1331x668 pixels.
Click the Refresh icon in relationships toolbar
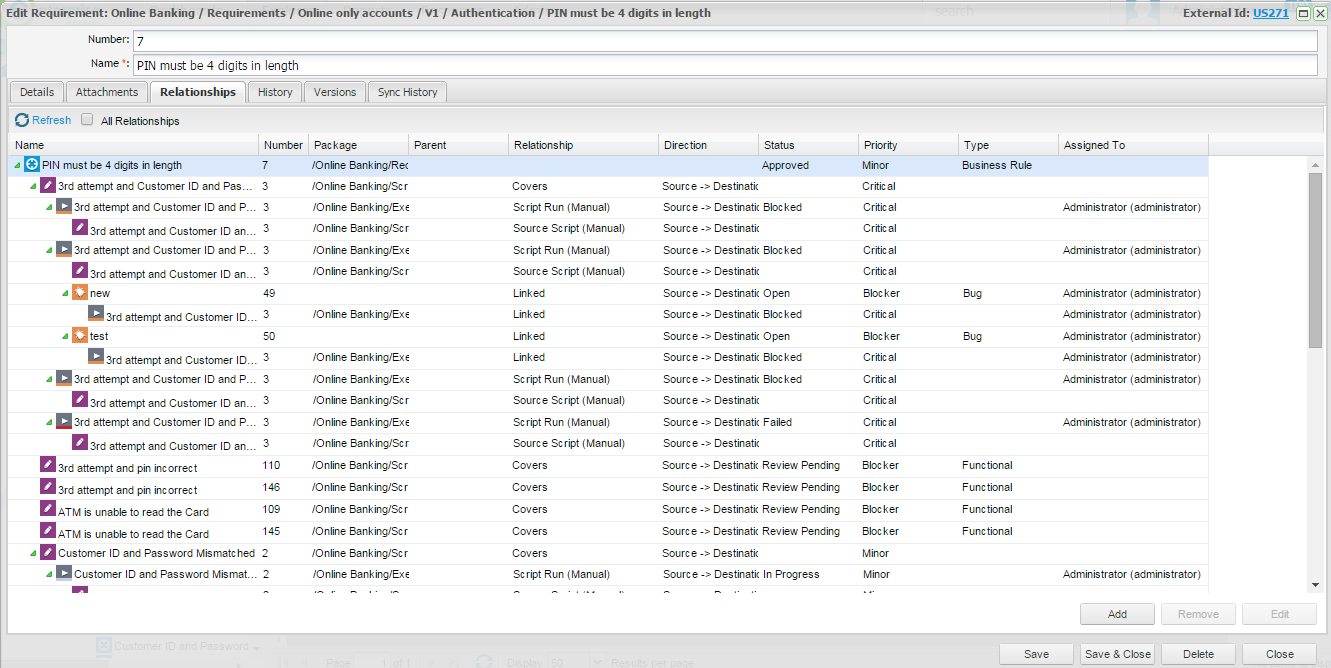pos(22,120)
